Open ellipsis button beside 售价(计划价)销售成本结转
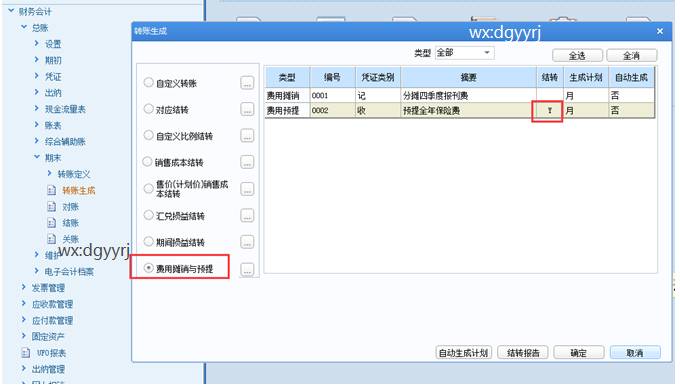The image size is (680, 385). pyautogui.click(x=247, y=189)
